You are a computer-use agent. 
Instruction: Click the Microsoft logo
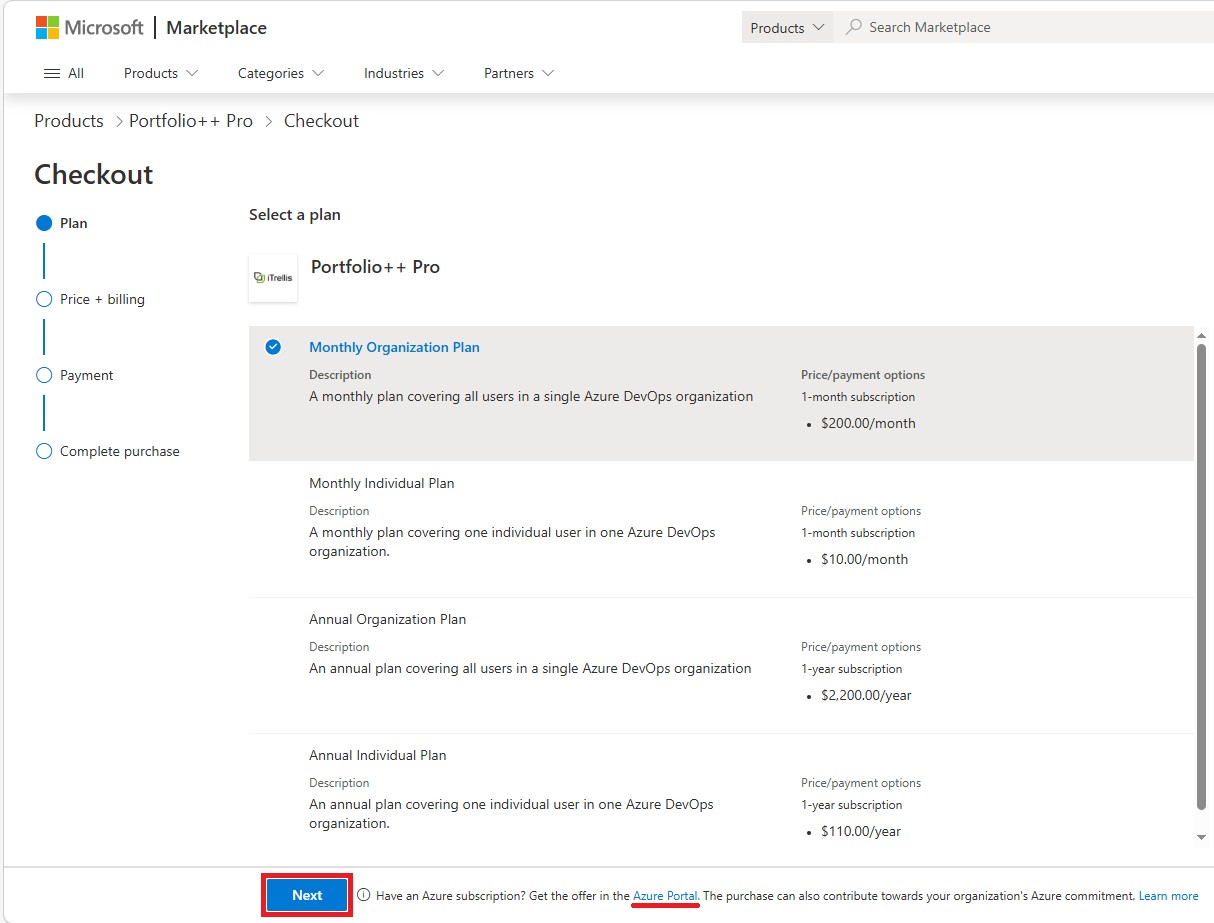point(90,27)
